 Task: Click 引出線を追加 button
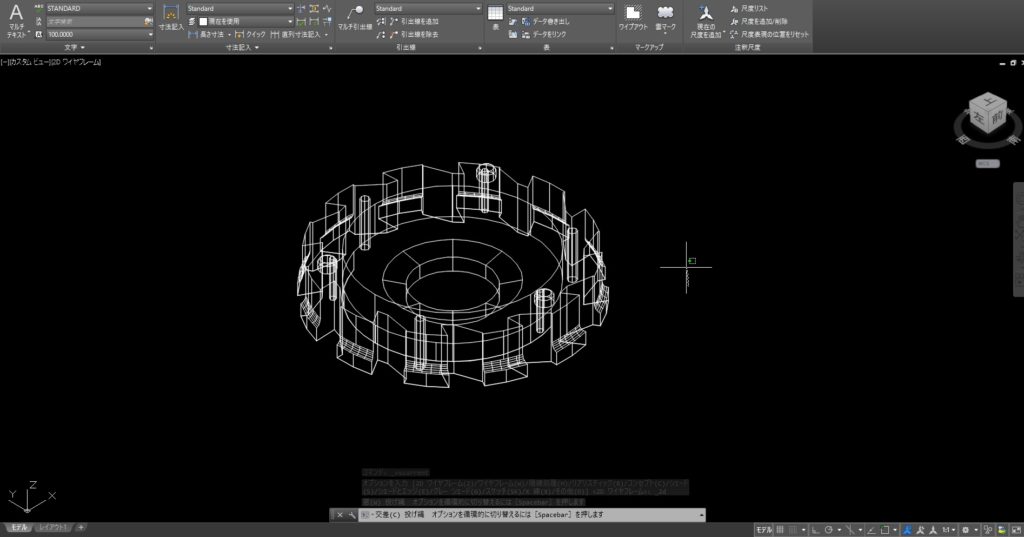[x=413, y=21]
